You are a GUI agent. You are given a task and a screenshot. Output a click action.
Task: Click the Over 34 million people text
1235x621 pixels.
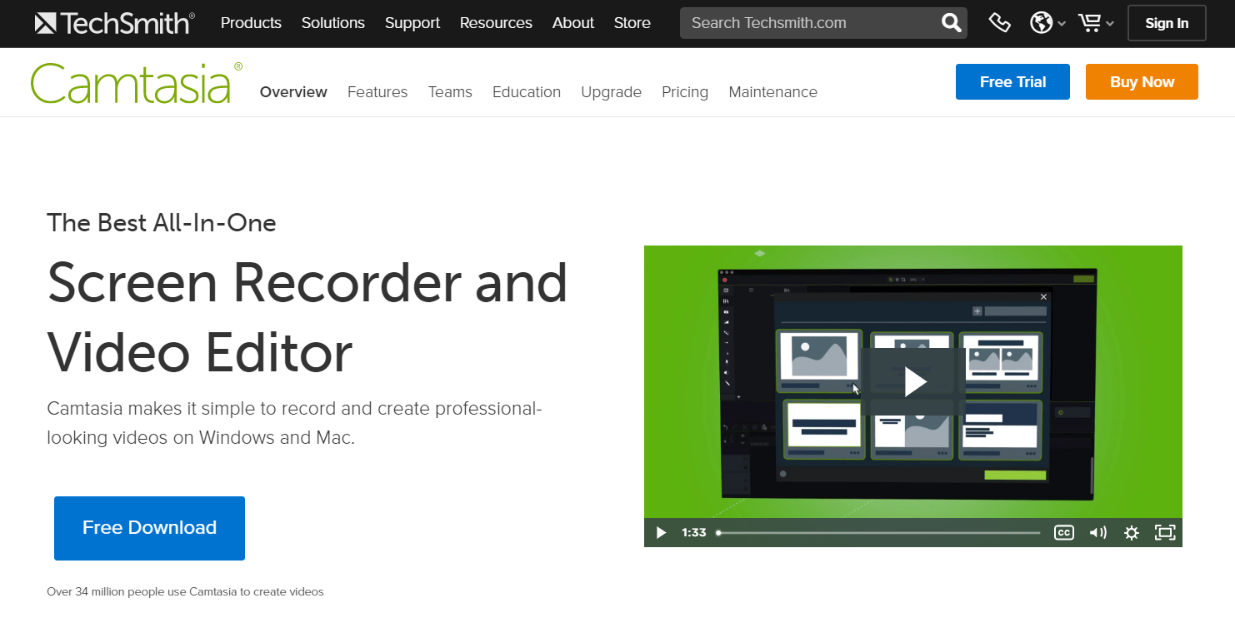(x=185, y=592)
